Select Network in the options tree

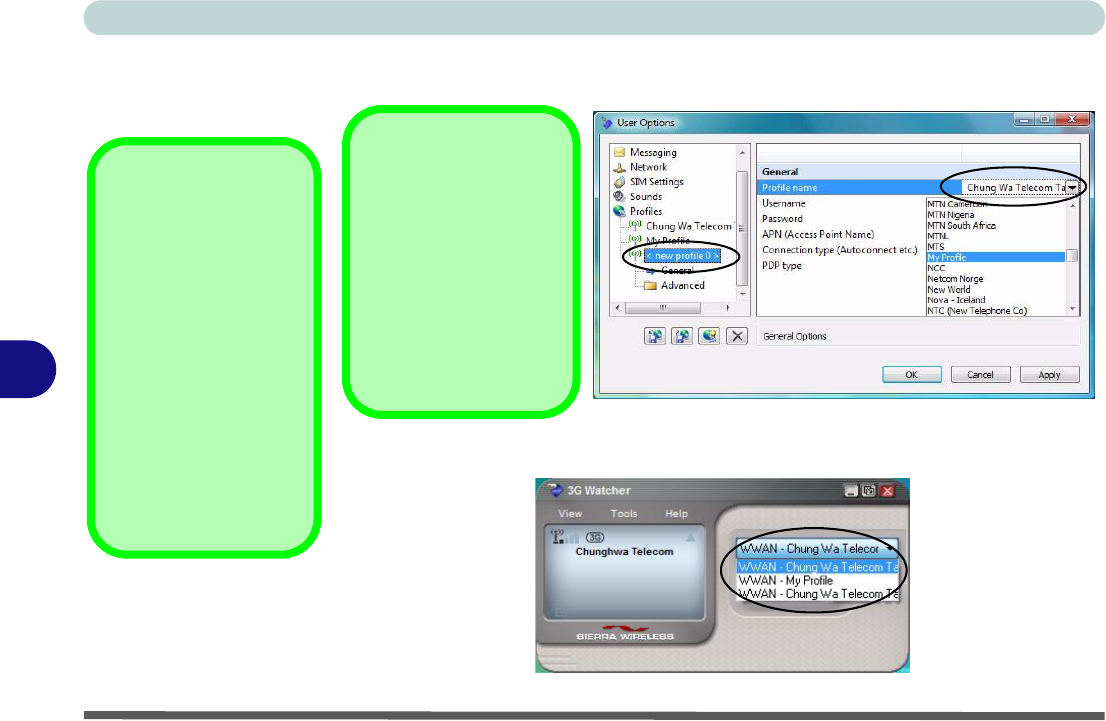click(x=648, y=167)
